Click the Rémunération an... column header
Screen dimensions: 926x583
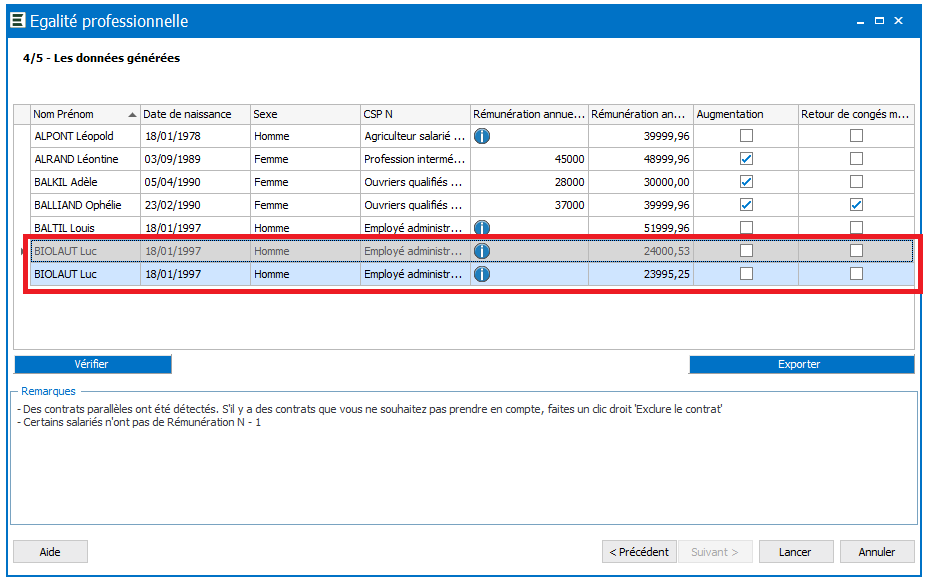click(641, 115)
